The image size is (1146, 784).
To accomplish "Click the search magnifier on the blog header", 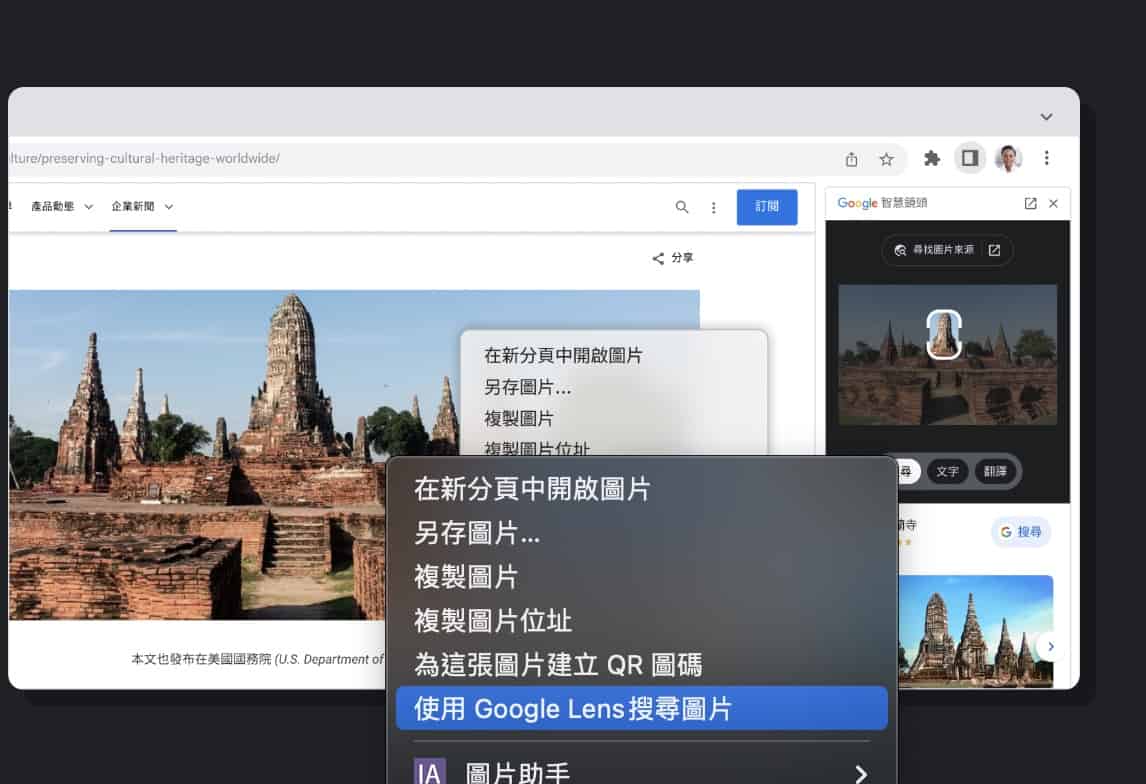I will (682, 207).
